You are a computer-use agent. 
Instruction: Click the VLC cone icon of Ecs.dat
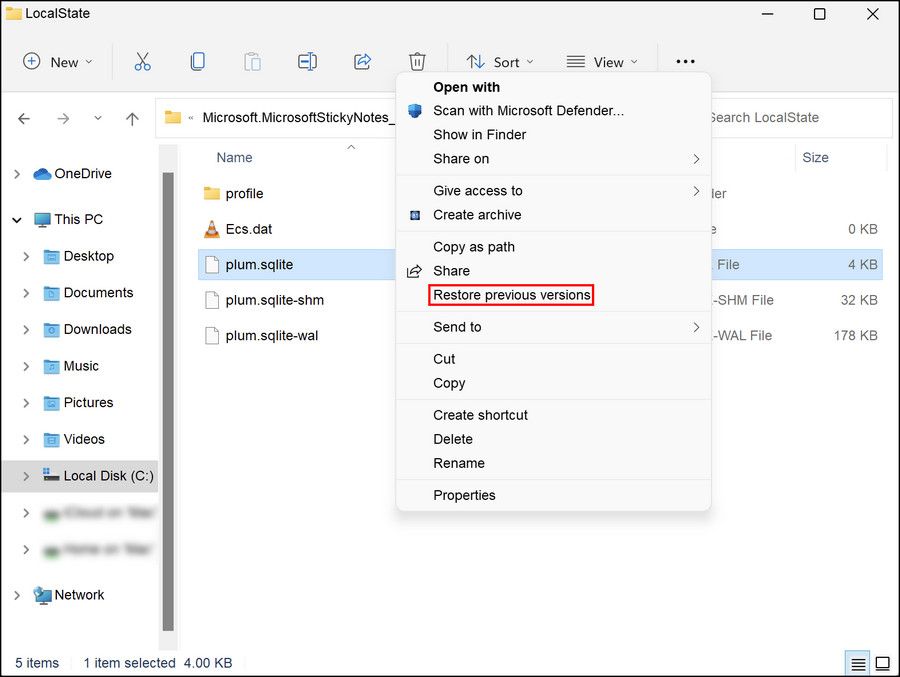click(x=212, y=229)
